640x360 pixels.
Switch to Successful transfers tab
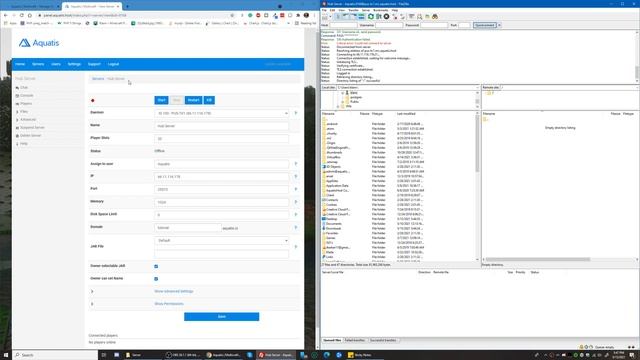pos(383,340)
